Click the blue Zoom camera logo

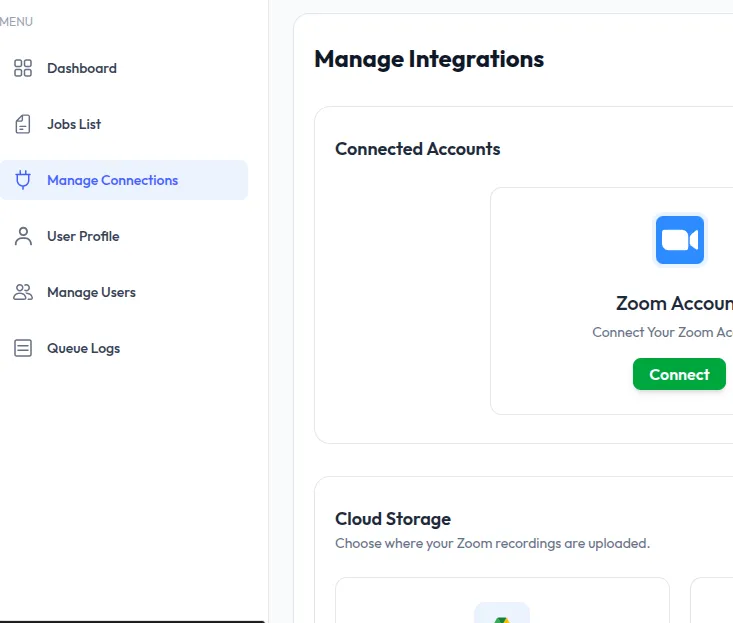click(x=680, y=240)
